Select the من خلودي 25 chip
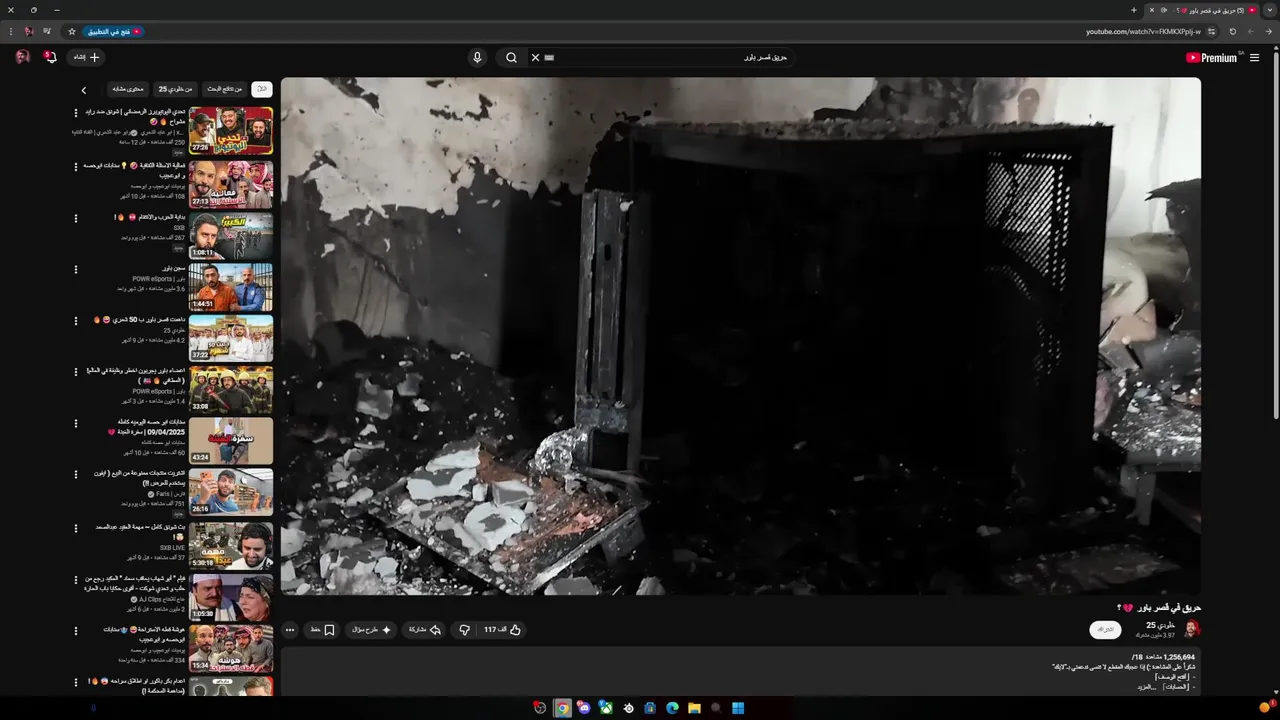This screenshot has width=1280, height=720. click(175, 89)
